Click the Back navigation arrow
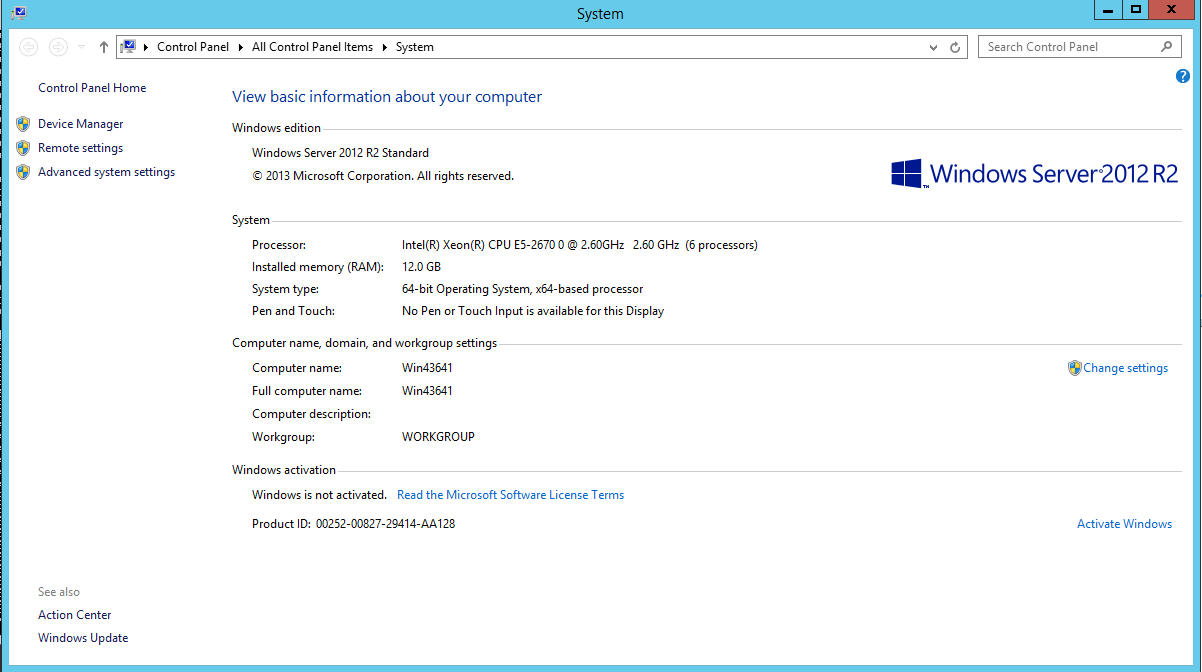This screenshot has height=672, width=1202. [28, 47]
